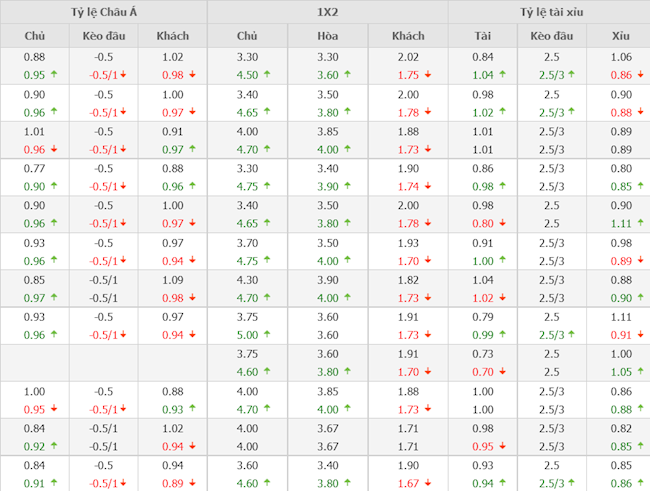Click the Tài column header
Viewport: 650px width, 492px height.
[x=482, y=36]
